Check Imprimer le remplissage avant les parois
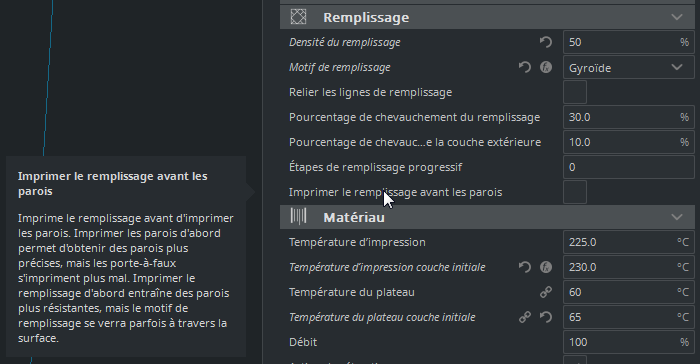Viewport: 700px width, 364px height. pyautogui.click(x=575, y=192)
